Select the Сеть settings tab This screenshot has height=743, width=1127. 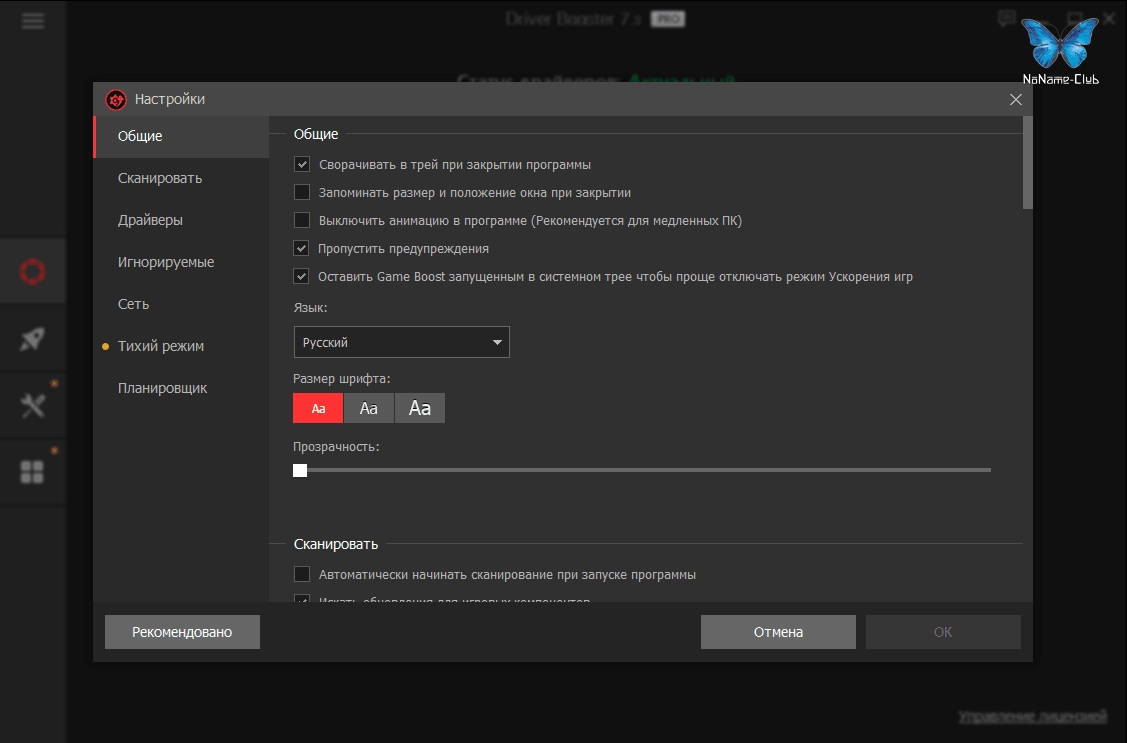(181, 304)
